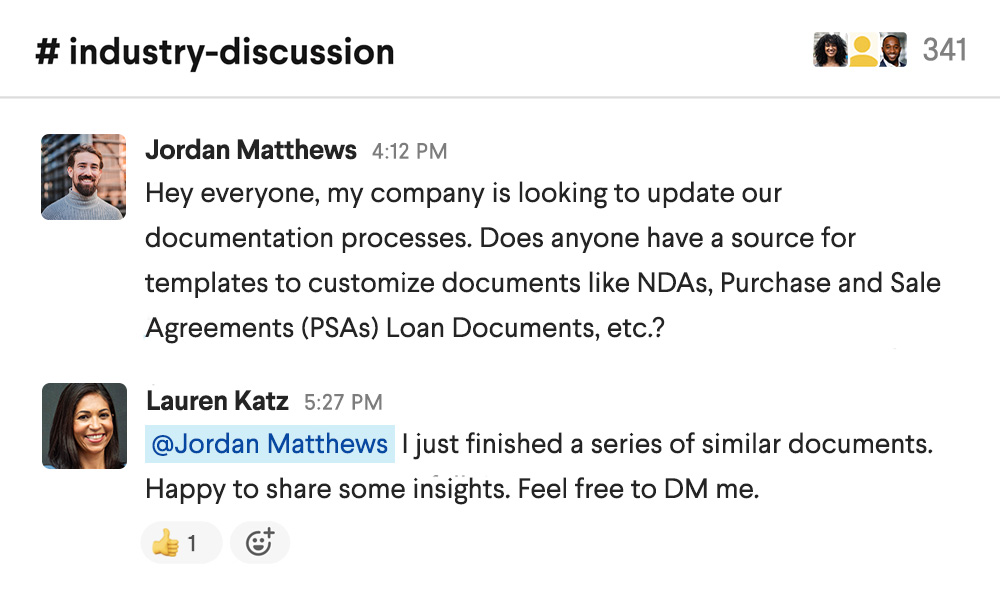Open the Jordan Matthews sender name above the first message

pyautogui.click(x=251, y=151)
